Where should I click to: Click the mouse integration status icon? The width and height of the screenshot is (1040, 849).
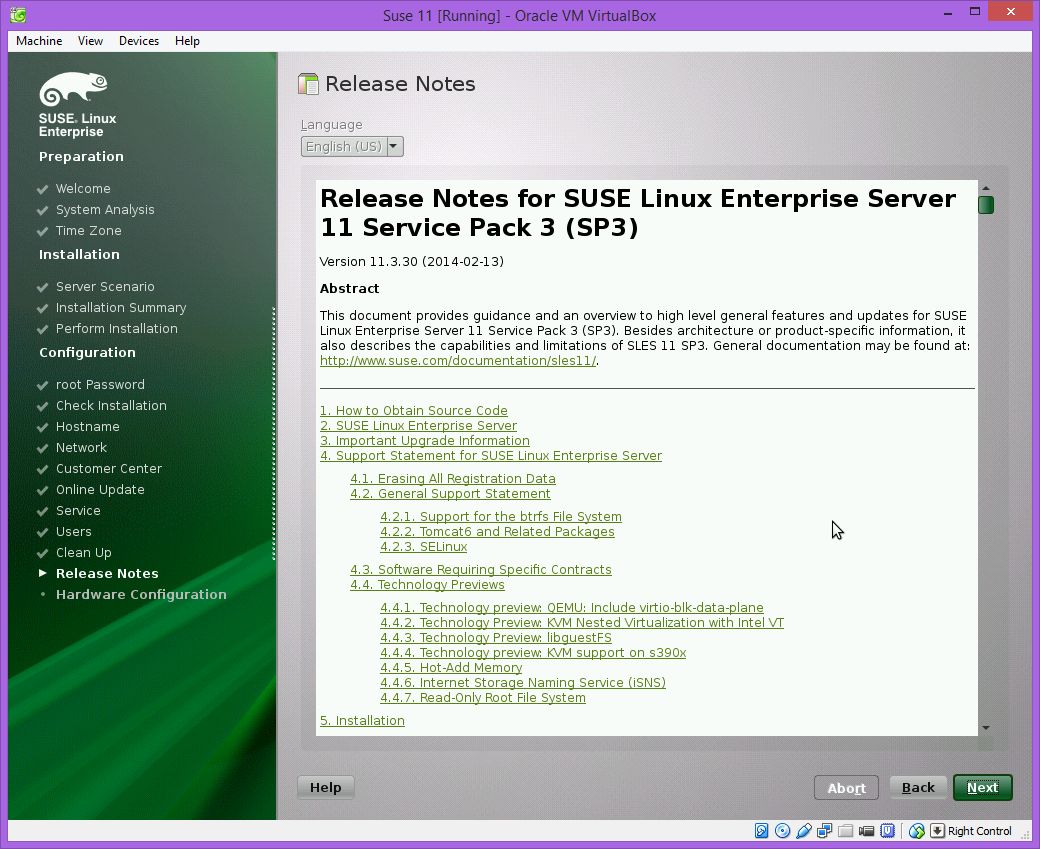tap(917, 830)
